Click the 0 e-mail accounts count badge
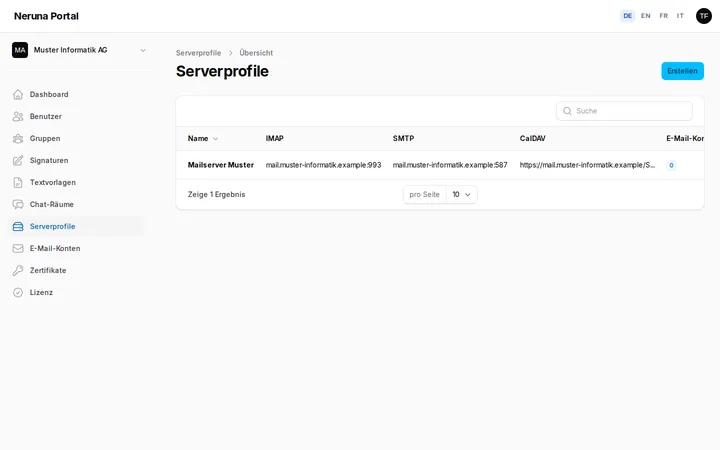Screen dimensions: 720x450 (x=671, y=165)
